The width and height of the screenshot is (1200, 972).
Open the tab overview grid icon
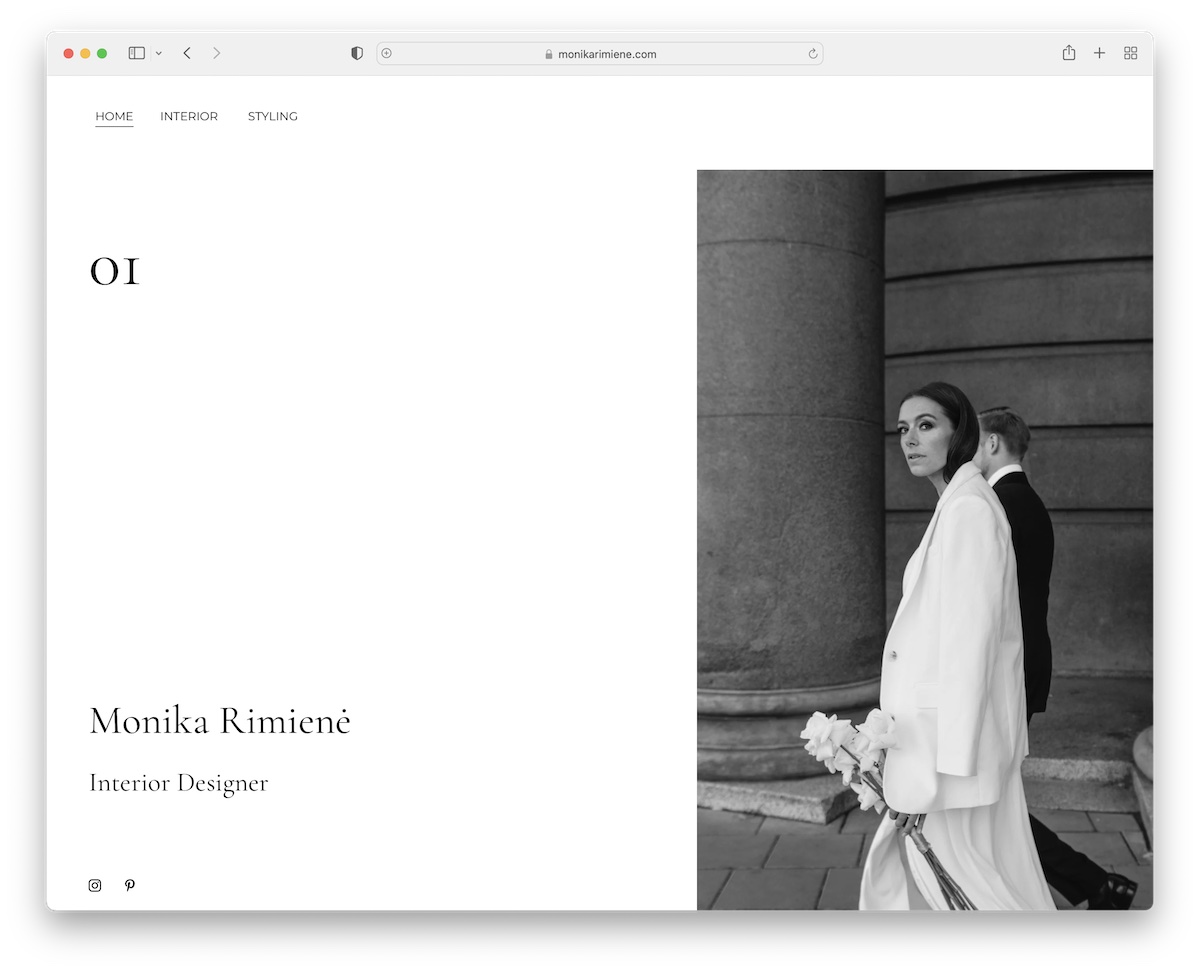coord(1131,53)
